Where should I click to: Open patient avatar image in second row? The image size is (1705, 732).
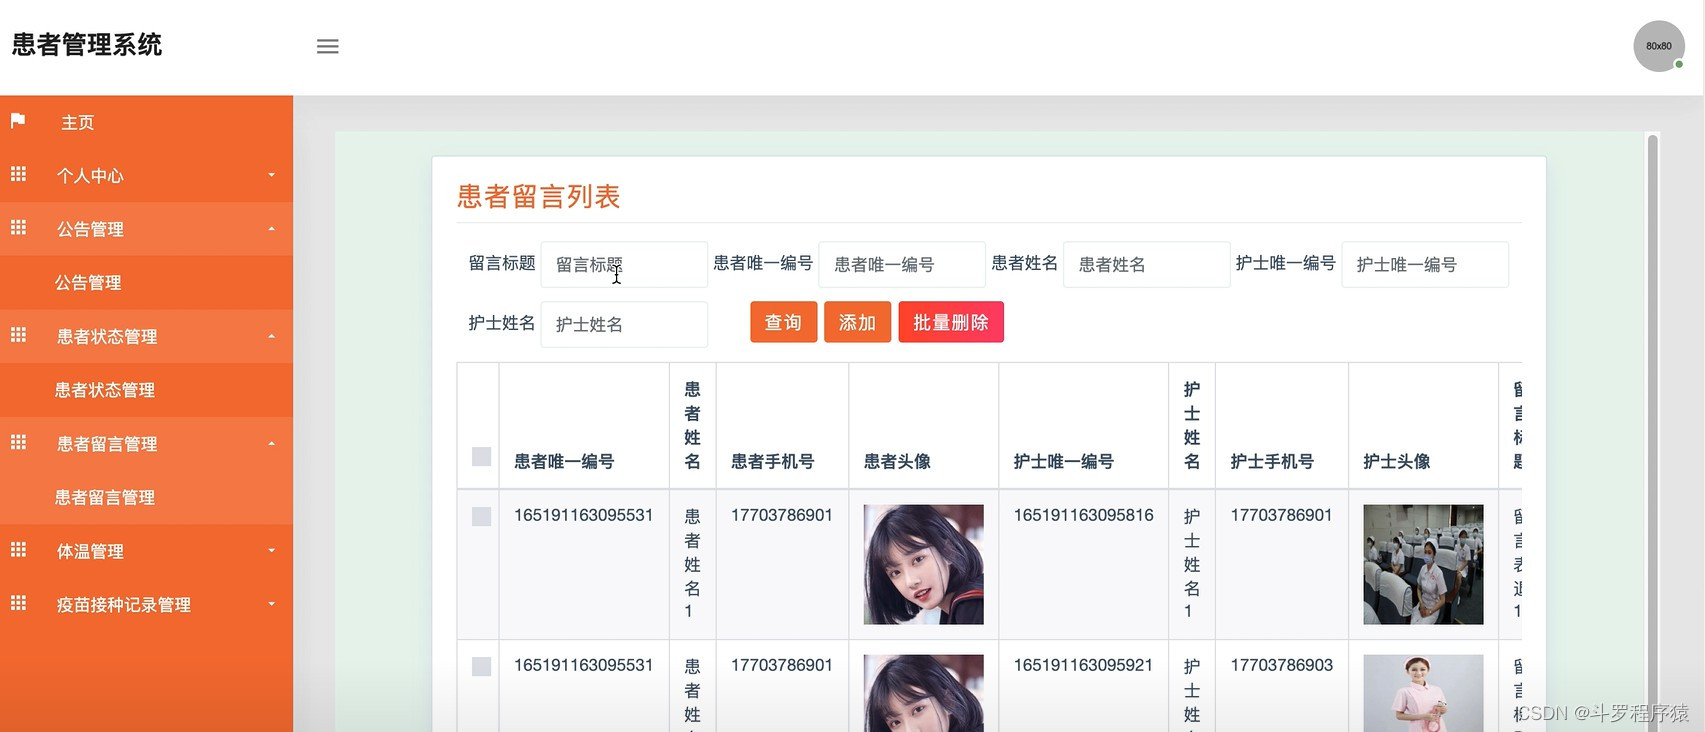[923, 693]
